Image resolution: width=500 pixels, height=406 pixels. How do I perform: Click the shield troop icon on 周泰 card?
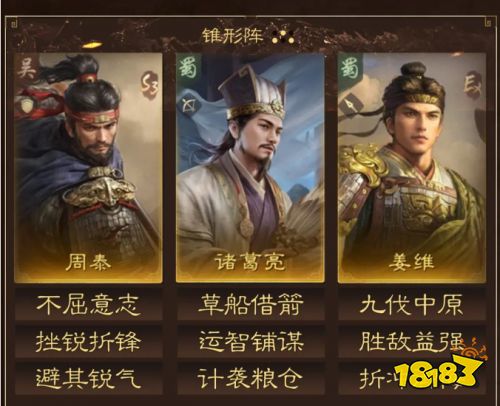coord(27,105)
